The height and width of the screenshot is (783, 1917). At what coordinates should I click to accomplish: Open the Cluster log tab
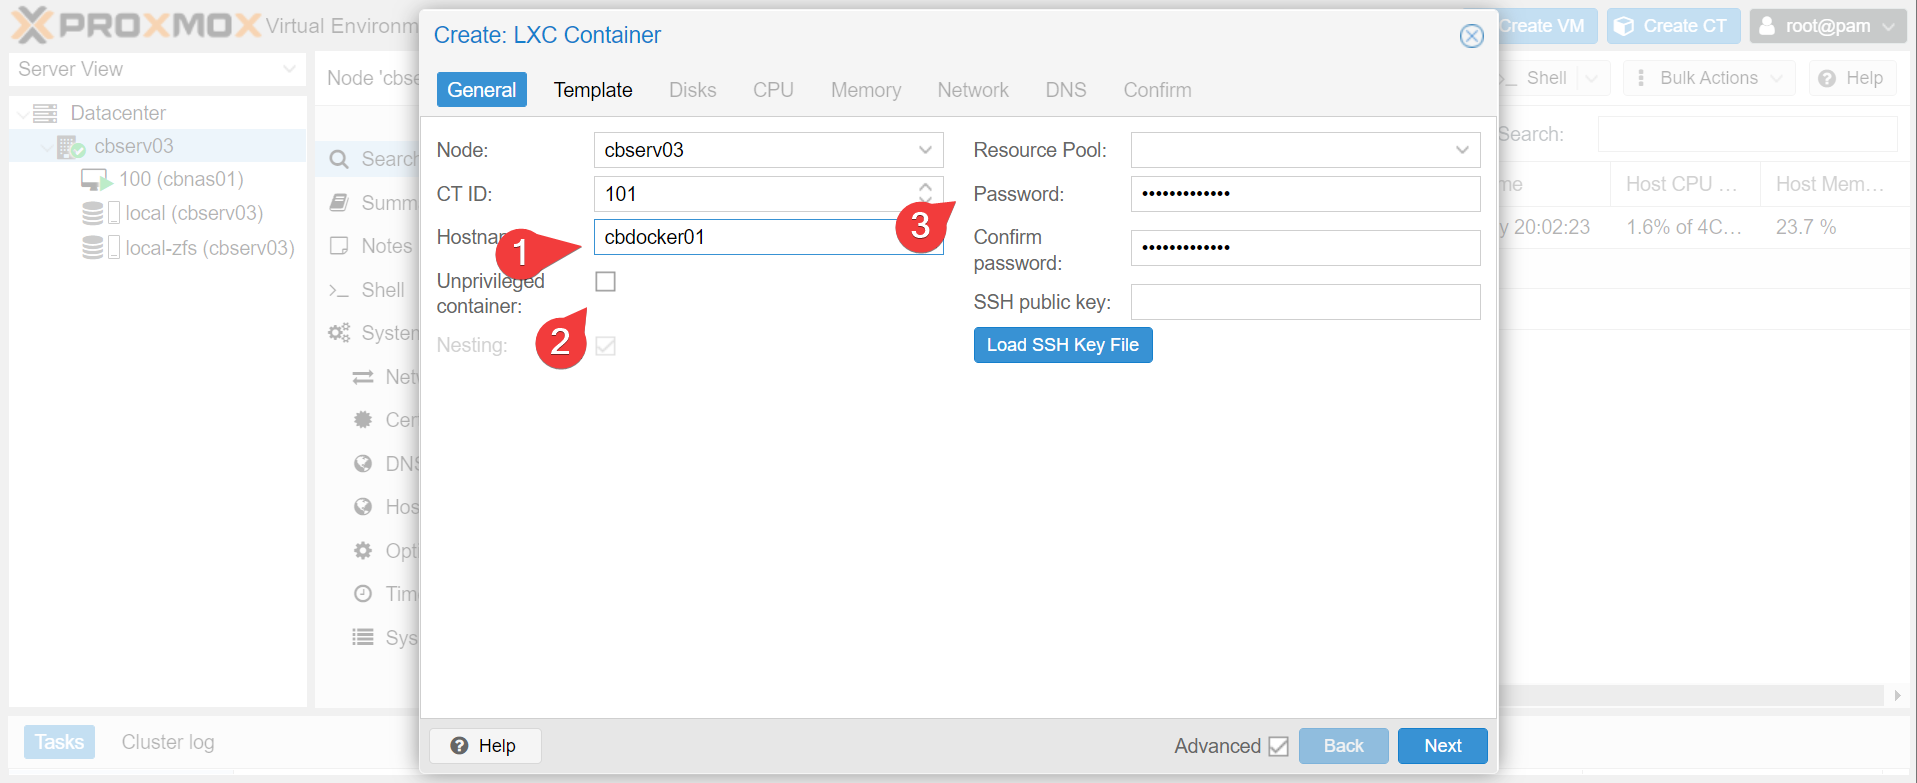coord(168,742)
